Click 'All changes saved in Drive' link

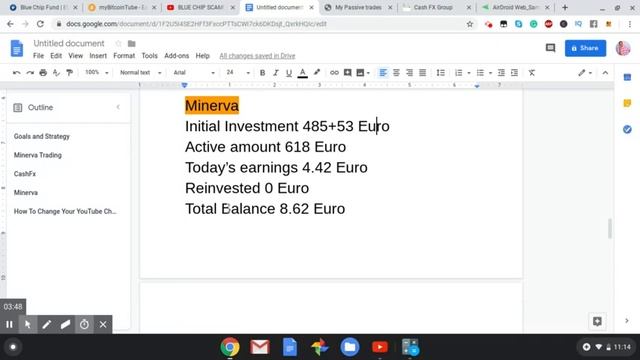257,56
